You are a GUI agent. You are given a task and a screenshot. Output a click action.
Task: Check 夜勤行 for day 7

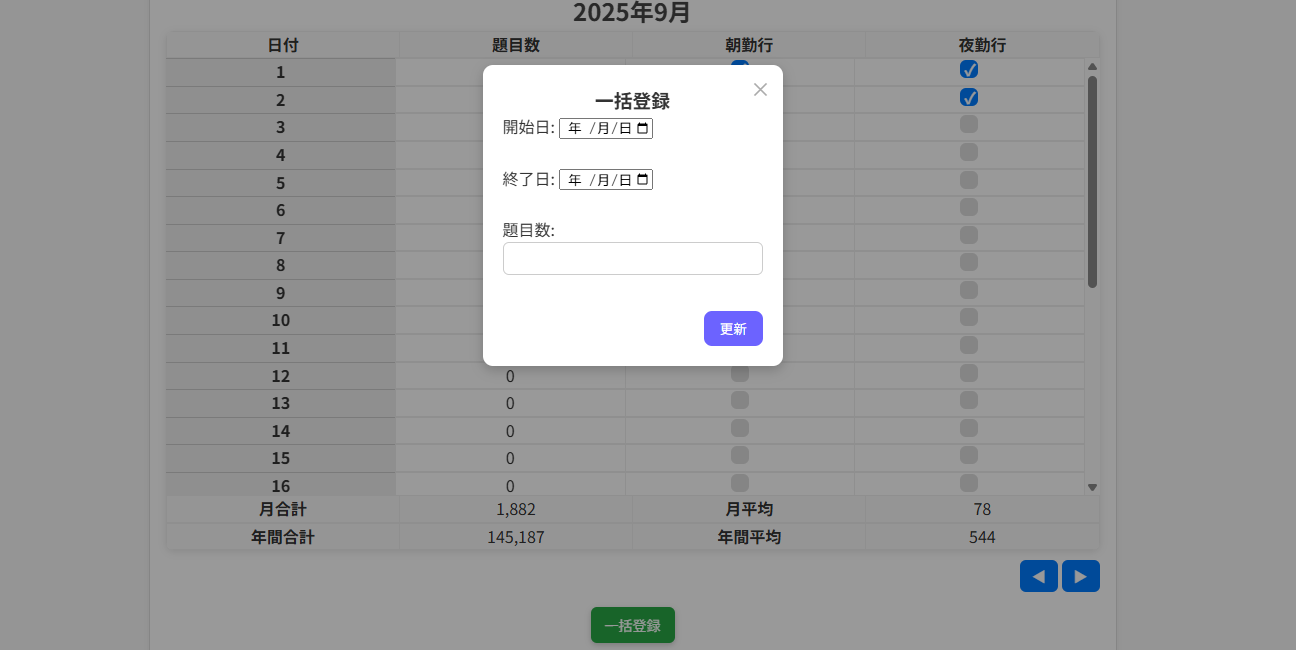[x=969, y=235]
